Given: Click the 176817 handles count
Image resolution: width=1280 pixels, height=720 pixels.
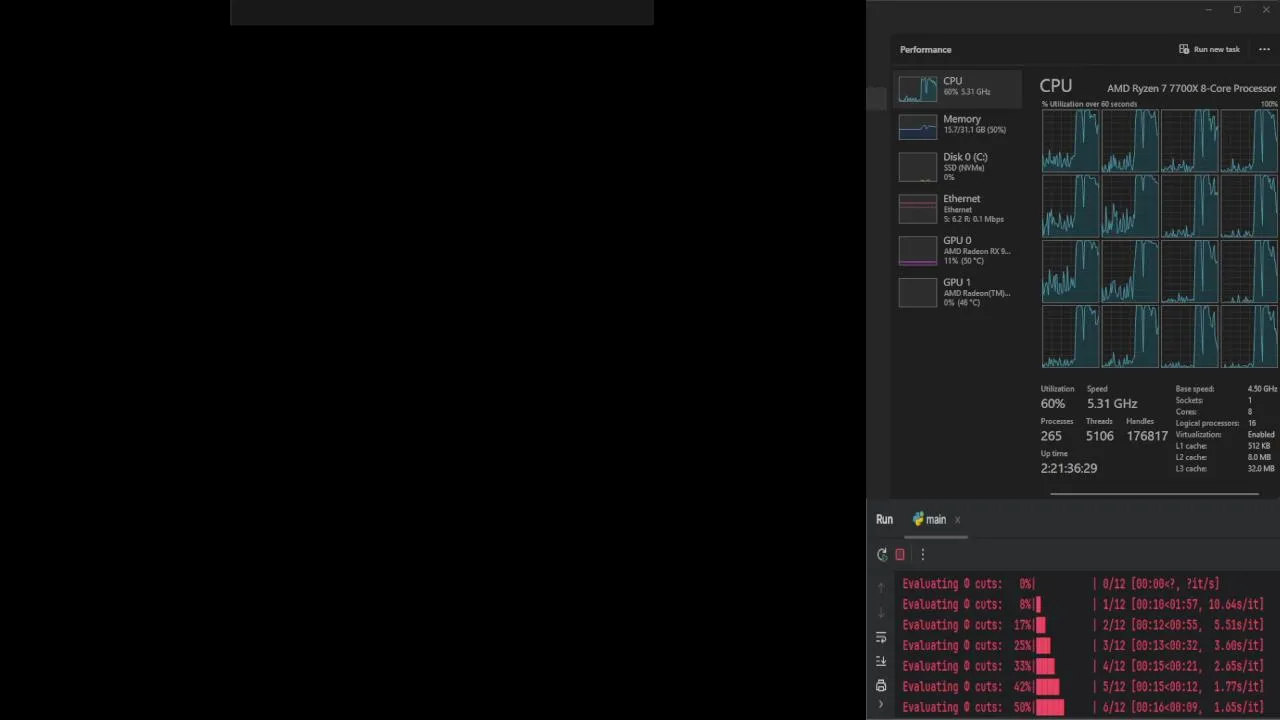Looking at the screenshot, I should tap(1147, 436).
